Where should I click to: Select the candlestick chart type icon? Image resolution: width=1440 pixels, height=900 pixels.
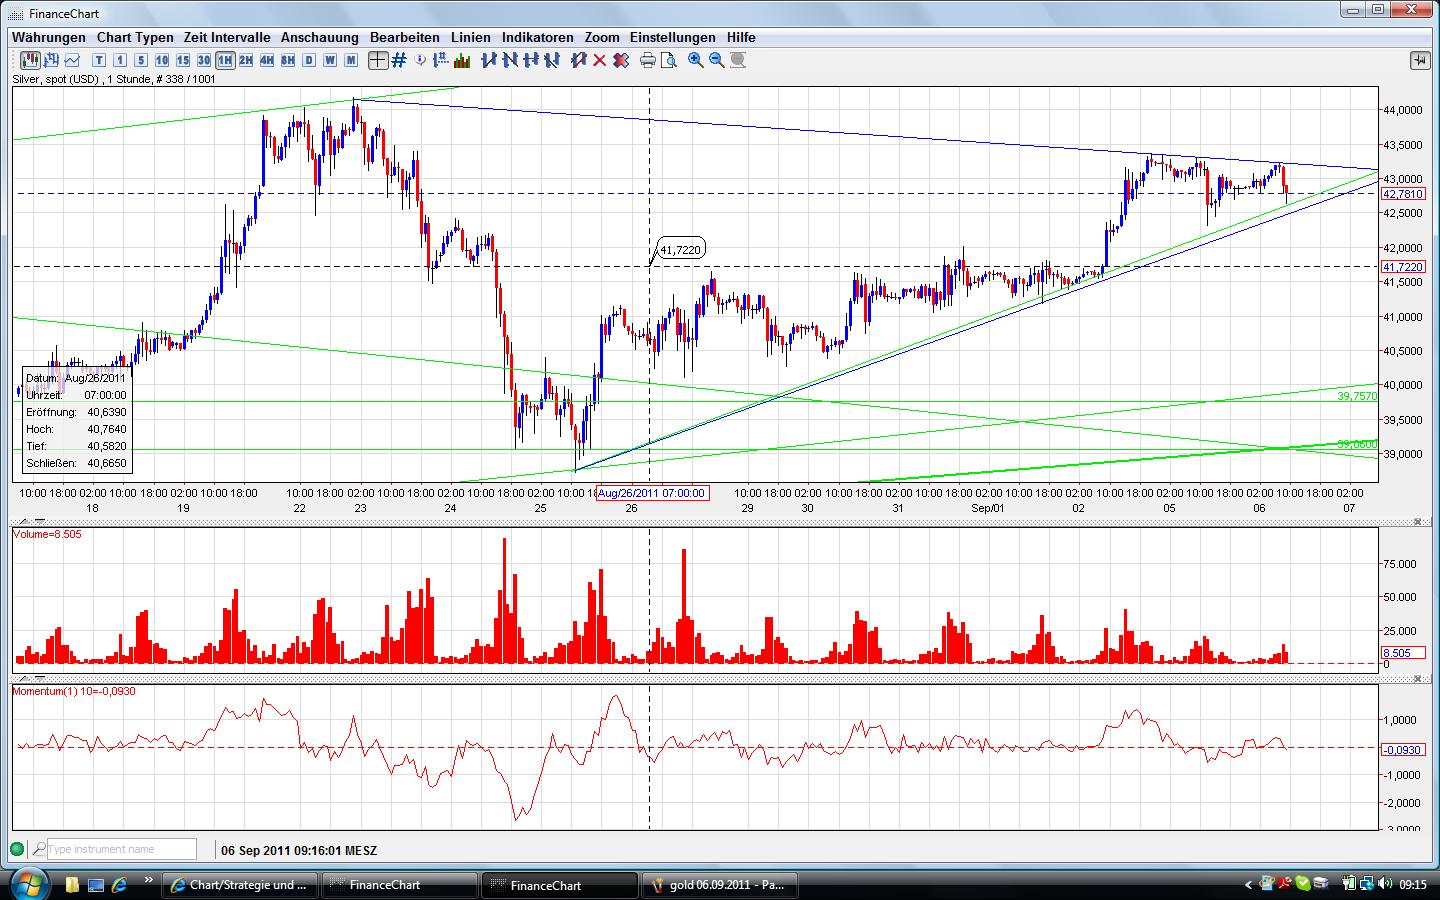click(x=30, y=60)
